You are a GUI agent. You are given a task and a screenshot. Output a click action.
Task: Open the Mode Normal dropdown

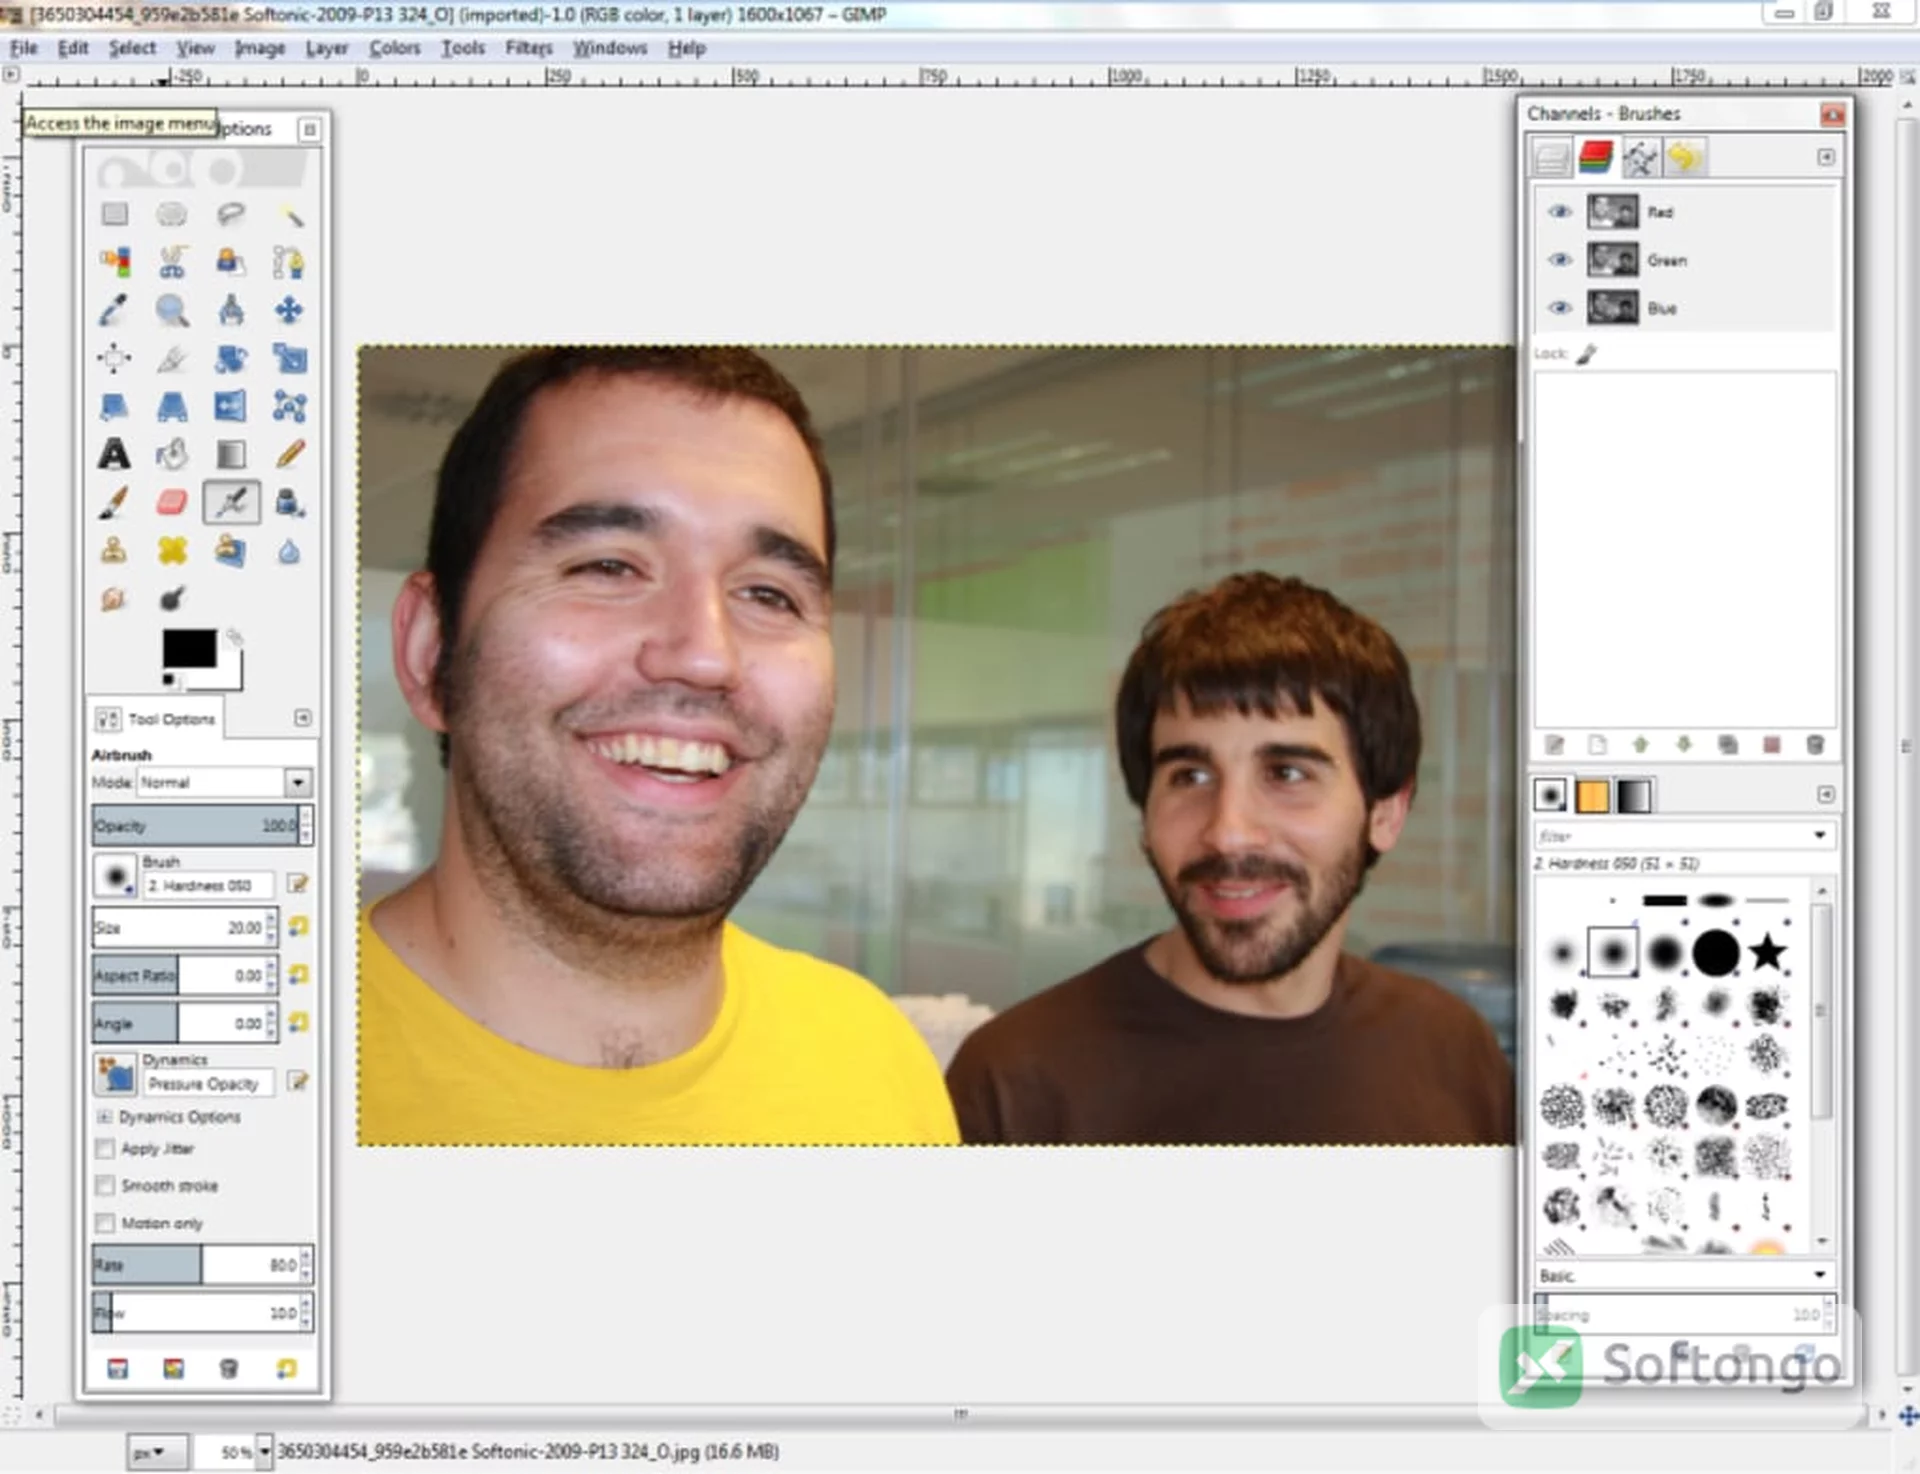point(225,782)
